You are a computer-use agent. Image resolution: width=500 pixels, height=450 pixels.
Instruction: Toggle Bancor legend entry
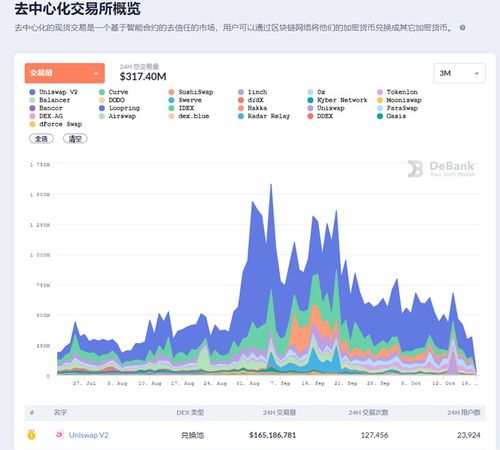46,108
